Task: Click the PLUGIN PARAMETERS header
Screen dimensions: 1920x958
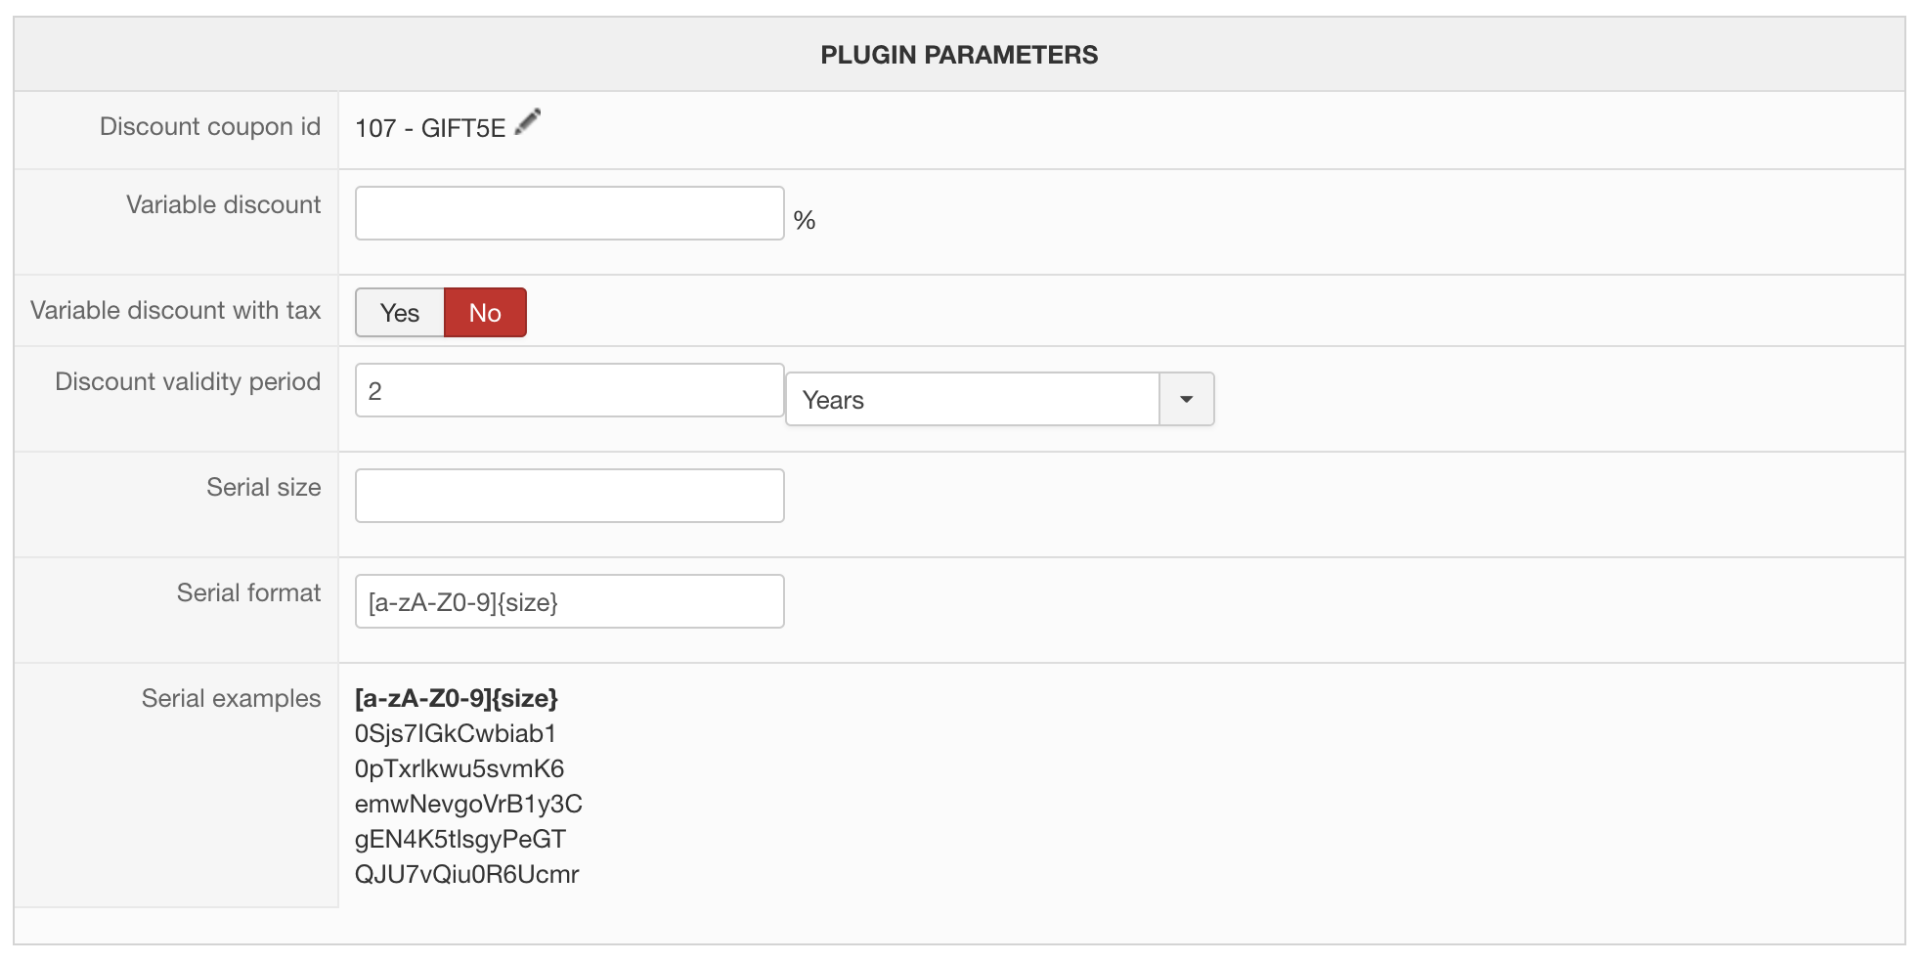Action: click(x=959, y=55)
